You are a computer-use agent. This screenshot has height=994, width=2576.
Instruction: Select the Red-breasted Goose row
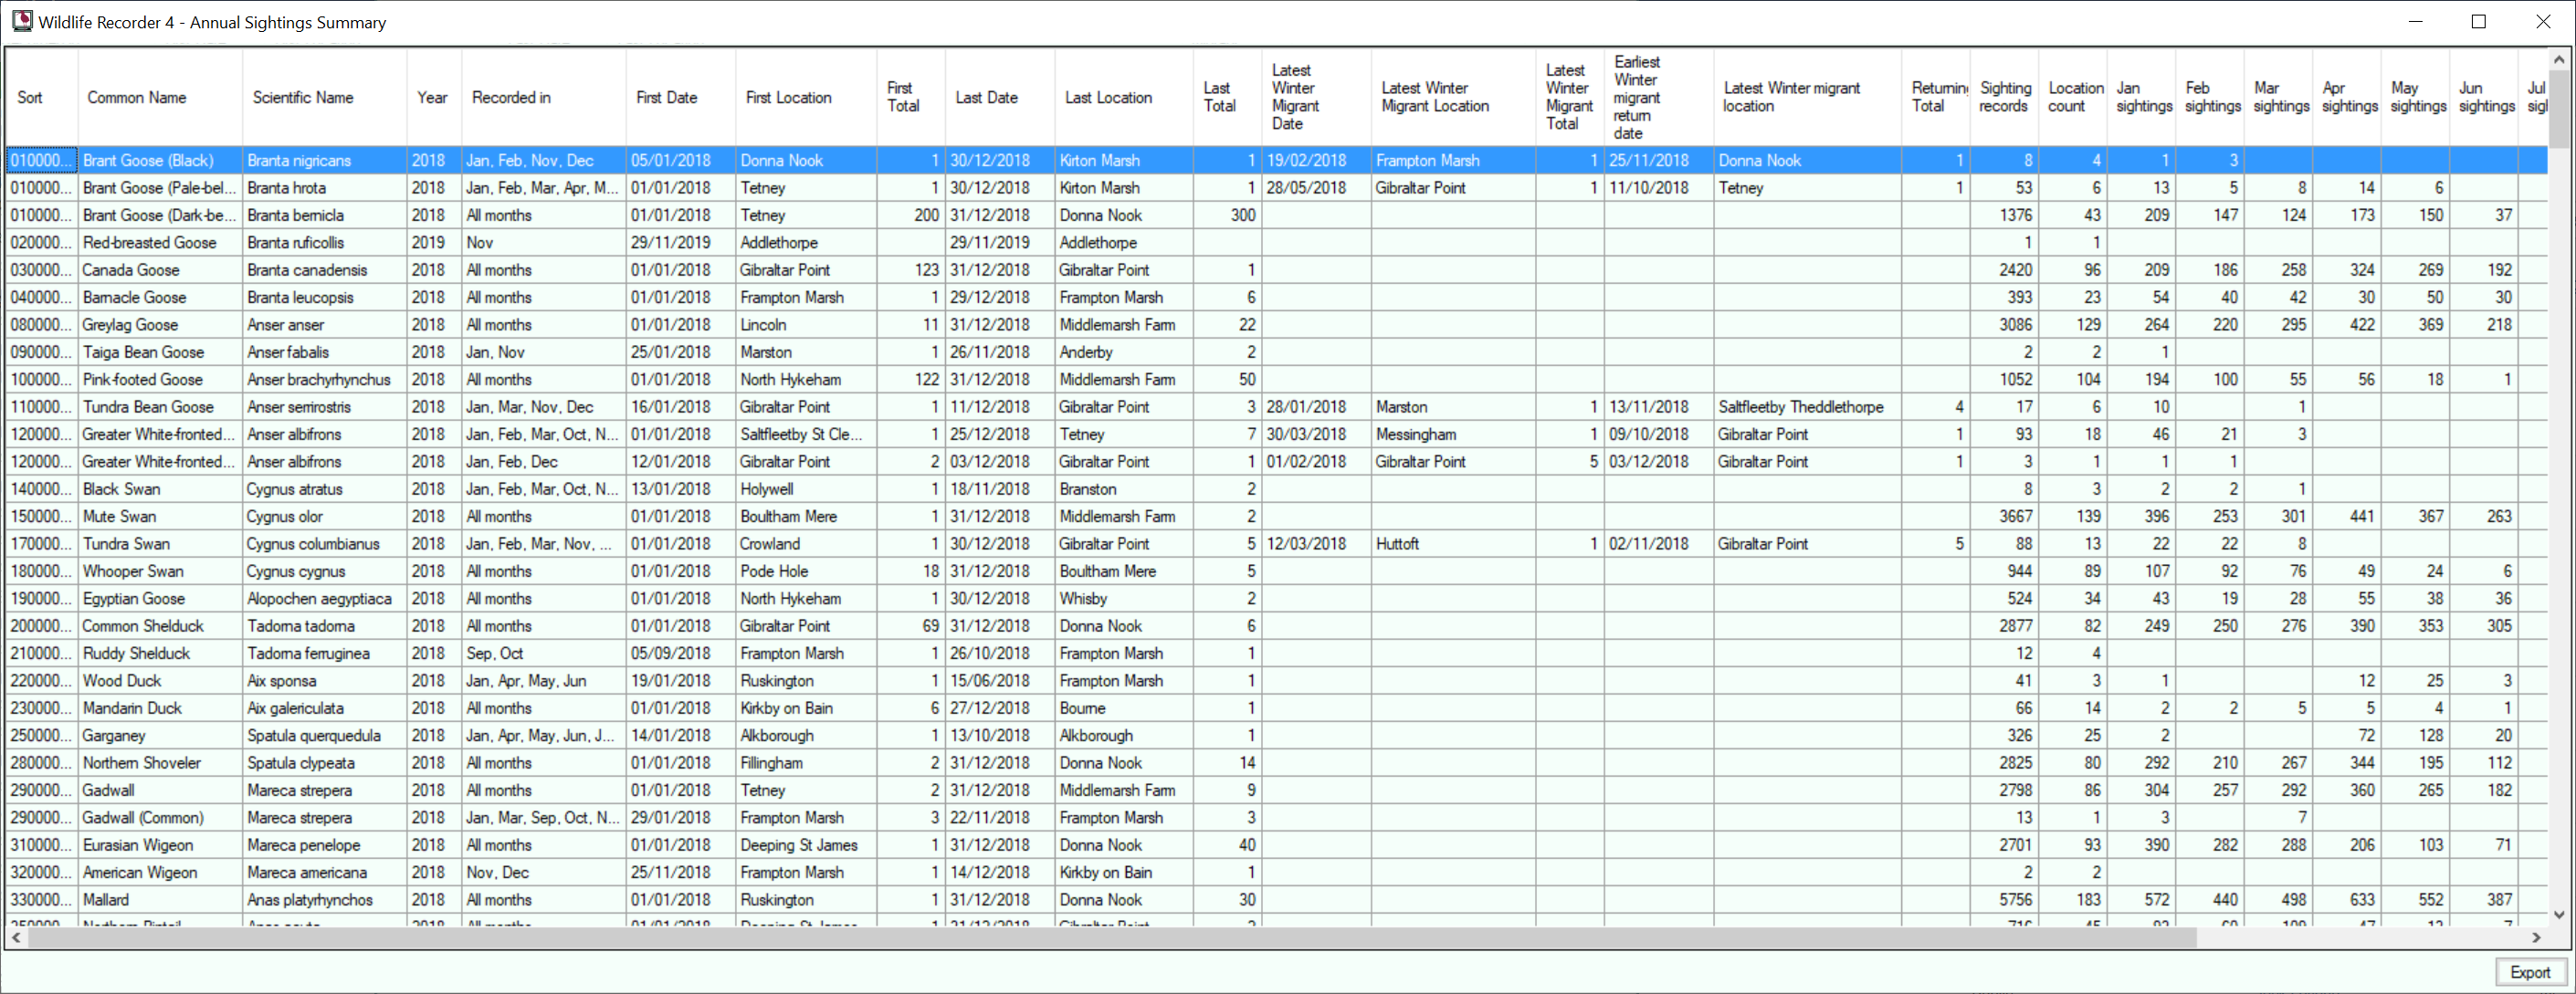pyautogui.click(x=1277, y=242)
